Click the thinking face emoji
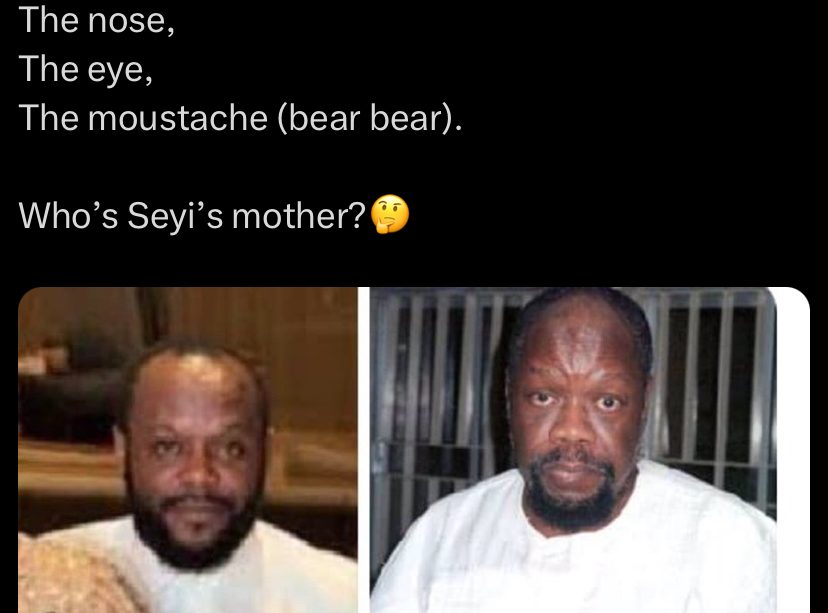828x613 pixels. pos(390,214)
